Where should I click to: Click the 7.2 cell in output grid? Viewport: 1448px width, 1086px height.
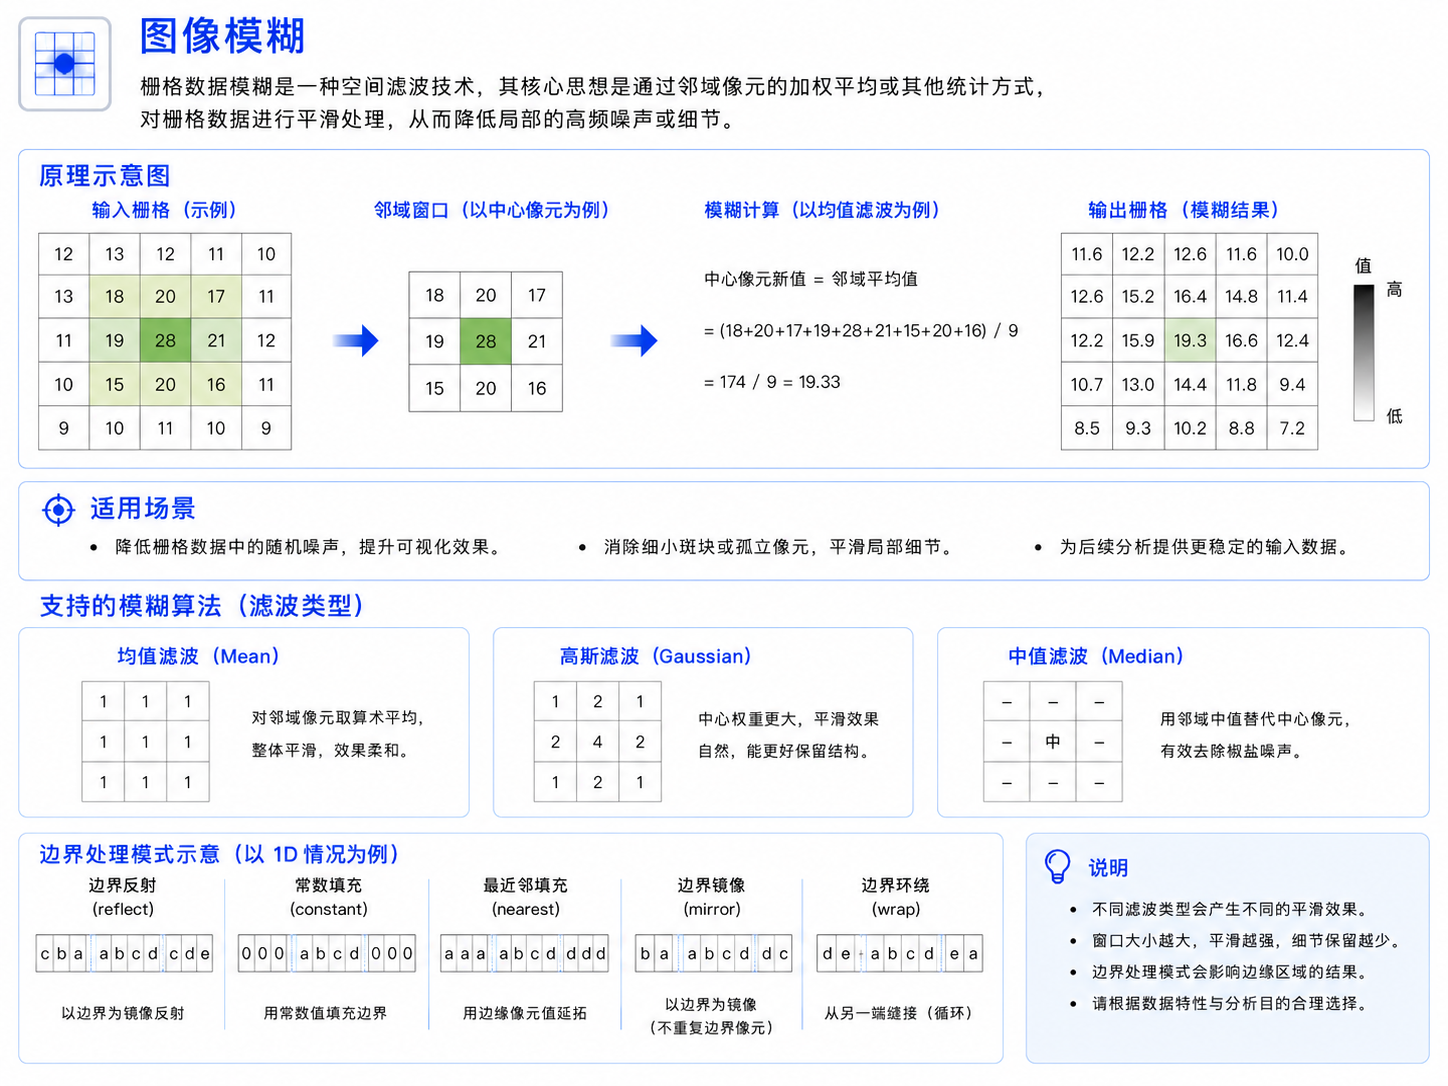click(x=1292, y=428)
